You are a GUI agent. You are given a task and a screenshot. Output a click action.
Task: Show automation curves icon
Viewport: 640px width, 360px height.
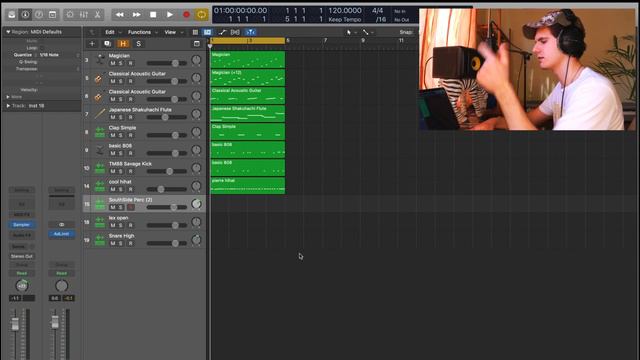pos(222,32)
